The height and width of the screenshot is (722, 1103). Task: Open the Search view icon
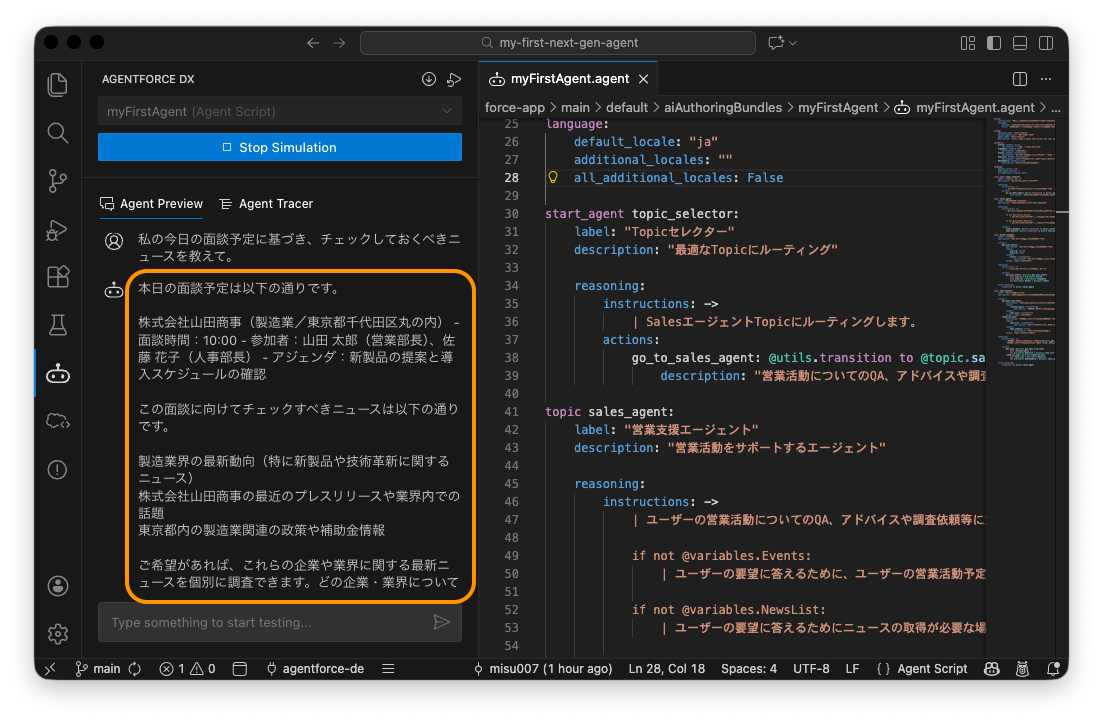(58, 133)
